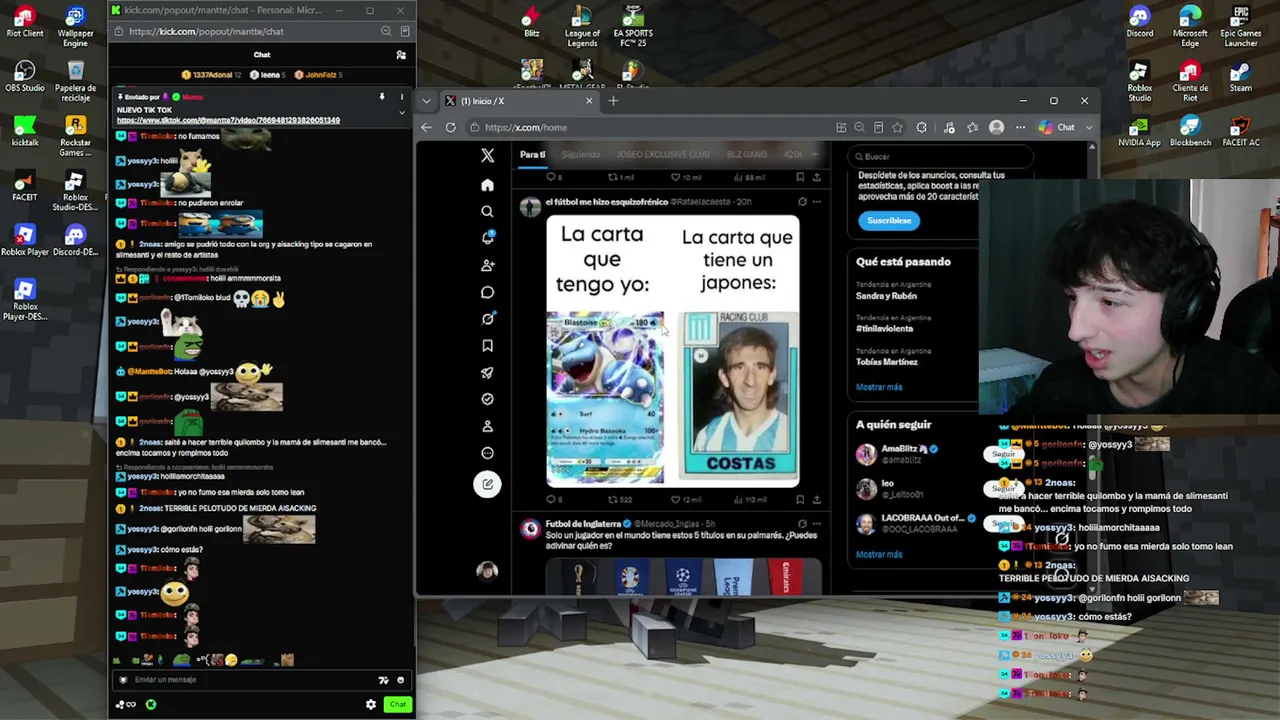This screenshot has height=720, width=1280.
Task: Click the X logo in the sidebar
Action: (x=487, y=156)
